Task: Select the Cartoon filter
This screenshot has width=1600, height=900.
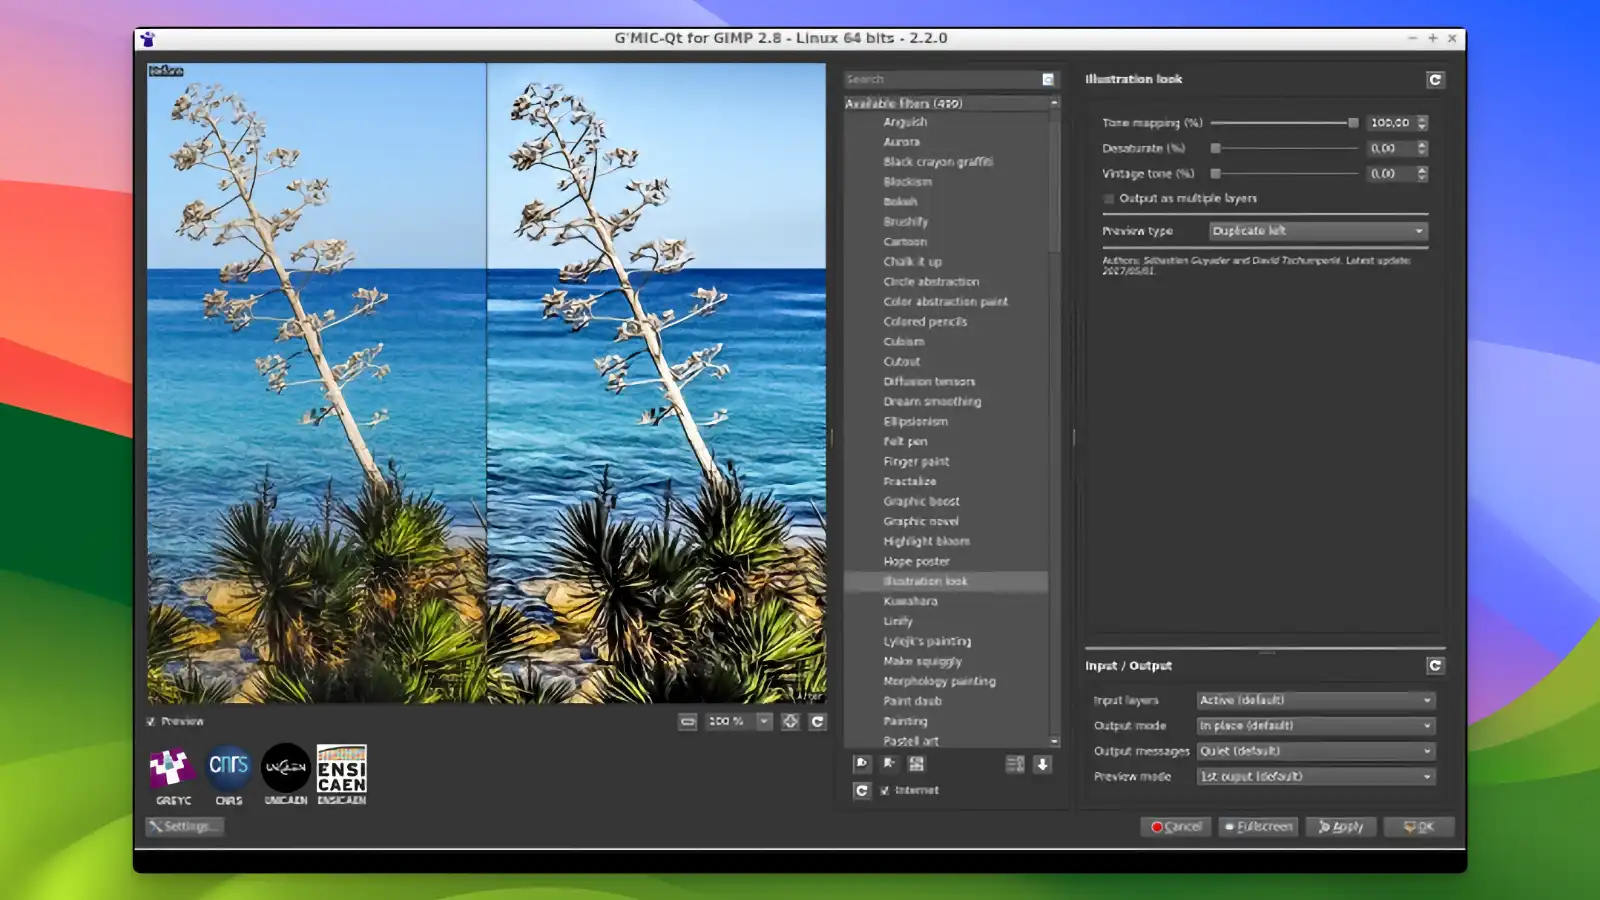Action: click(903, 242)
